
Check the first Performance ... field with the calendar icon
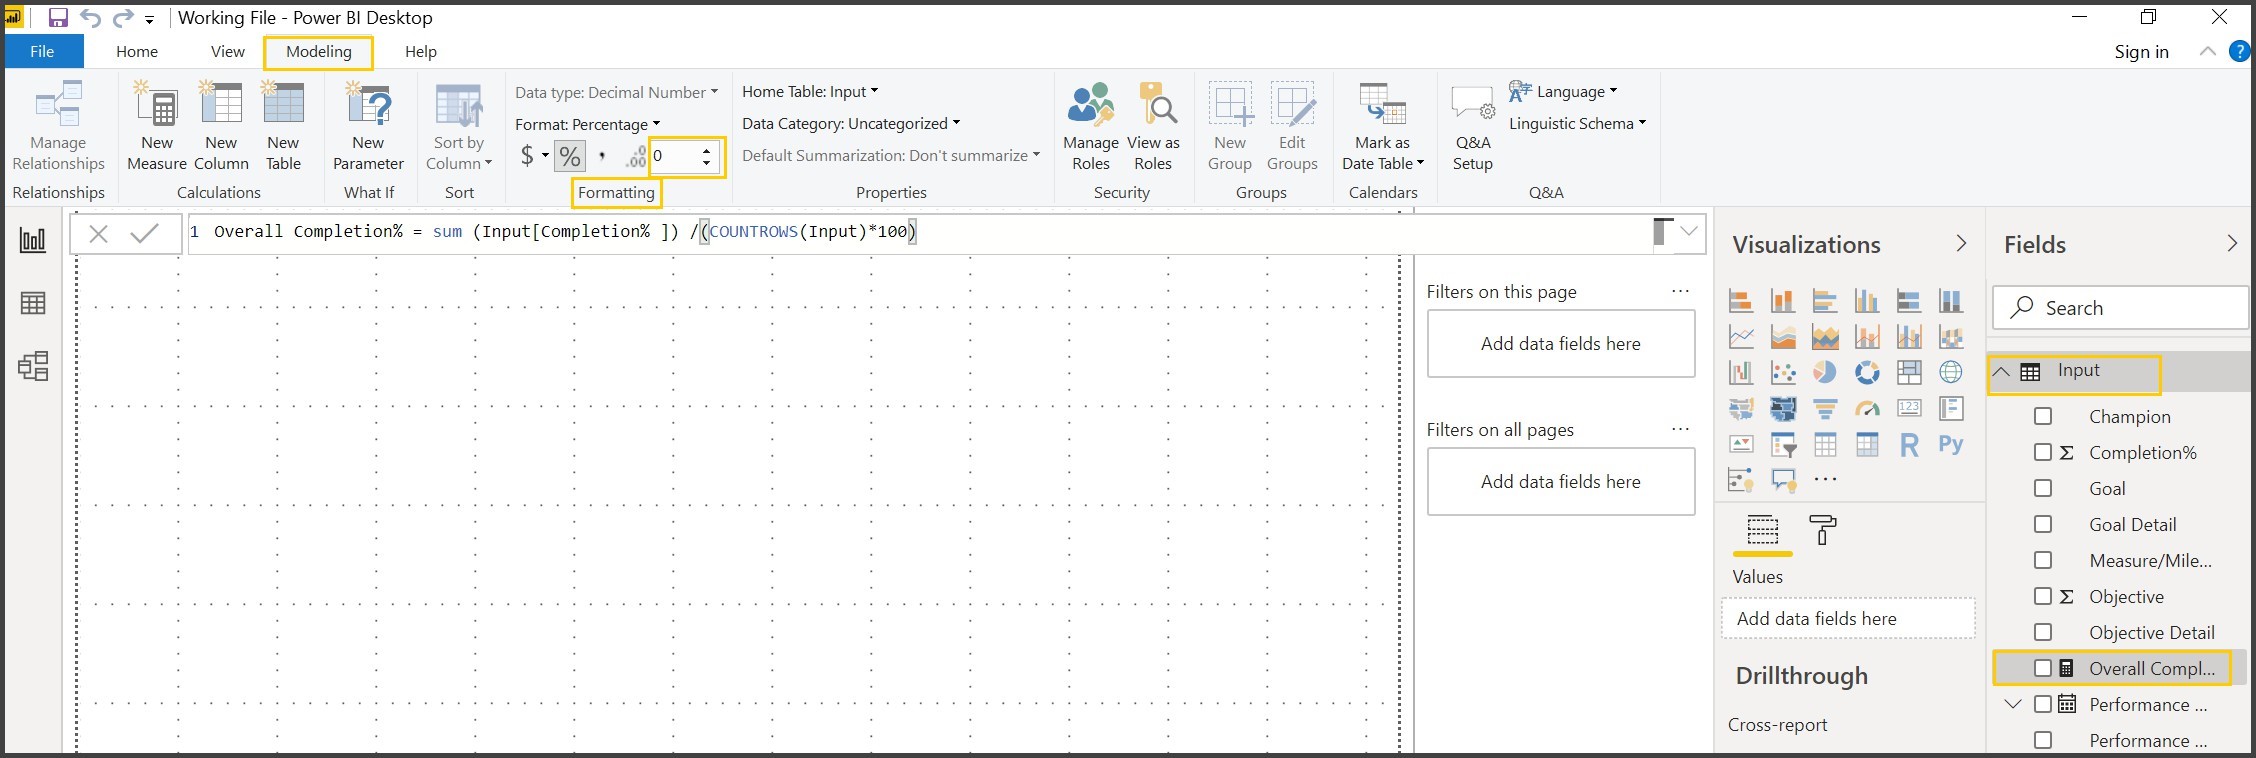point(2043,704)
